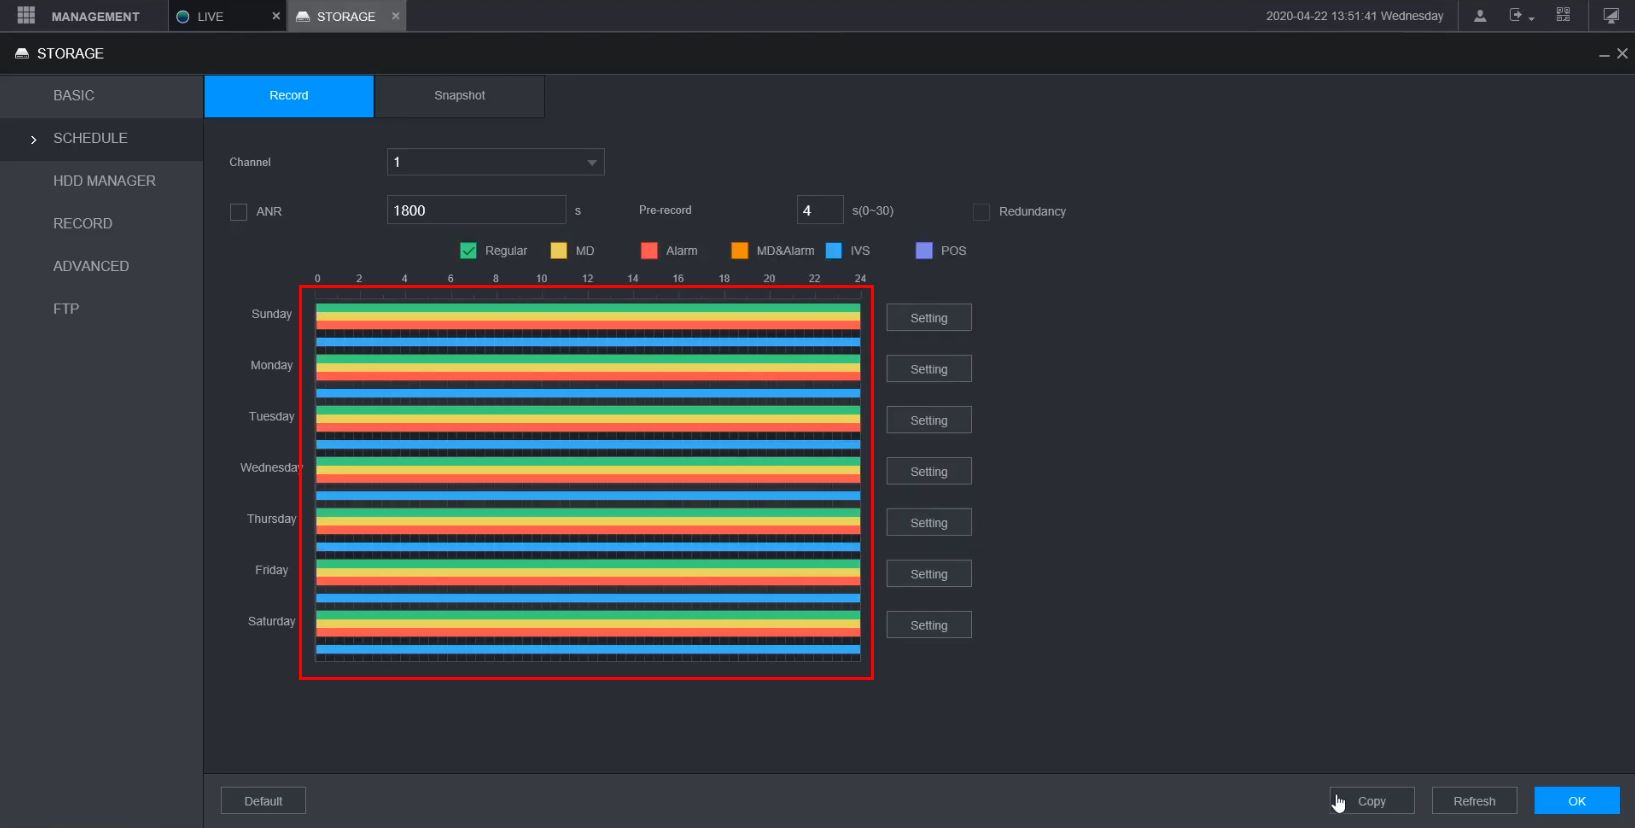
Task: Open the Management grid menu icon
Action: click(26, 16)
